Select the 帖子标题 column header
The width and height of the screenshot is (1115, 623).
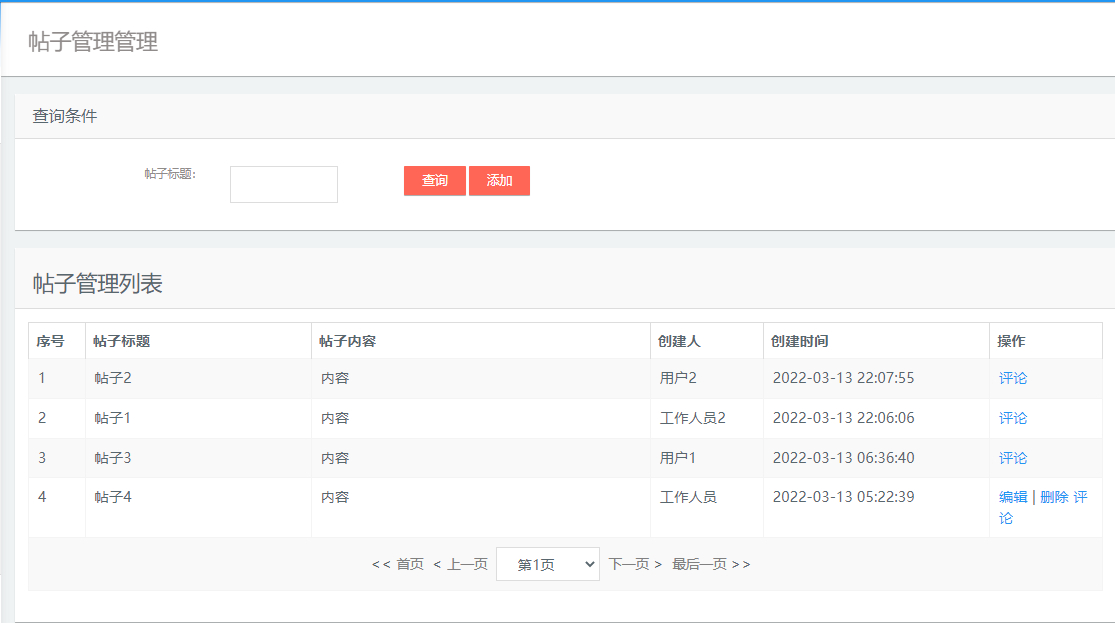click(x=122, y=340)
